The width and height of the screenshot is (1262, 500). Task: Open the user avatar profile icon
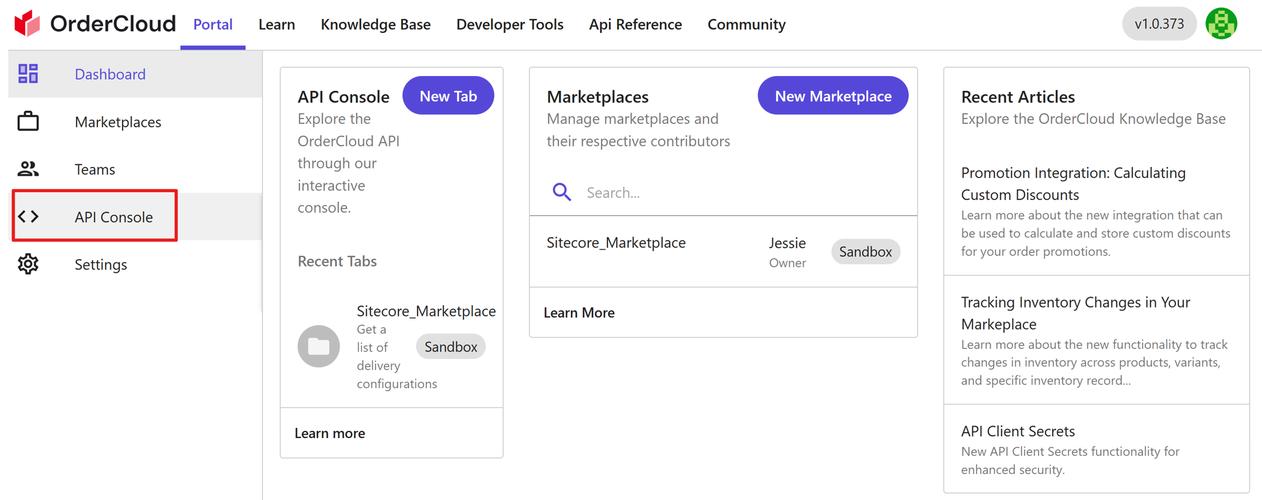[x=1221, y=24]
